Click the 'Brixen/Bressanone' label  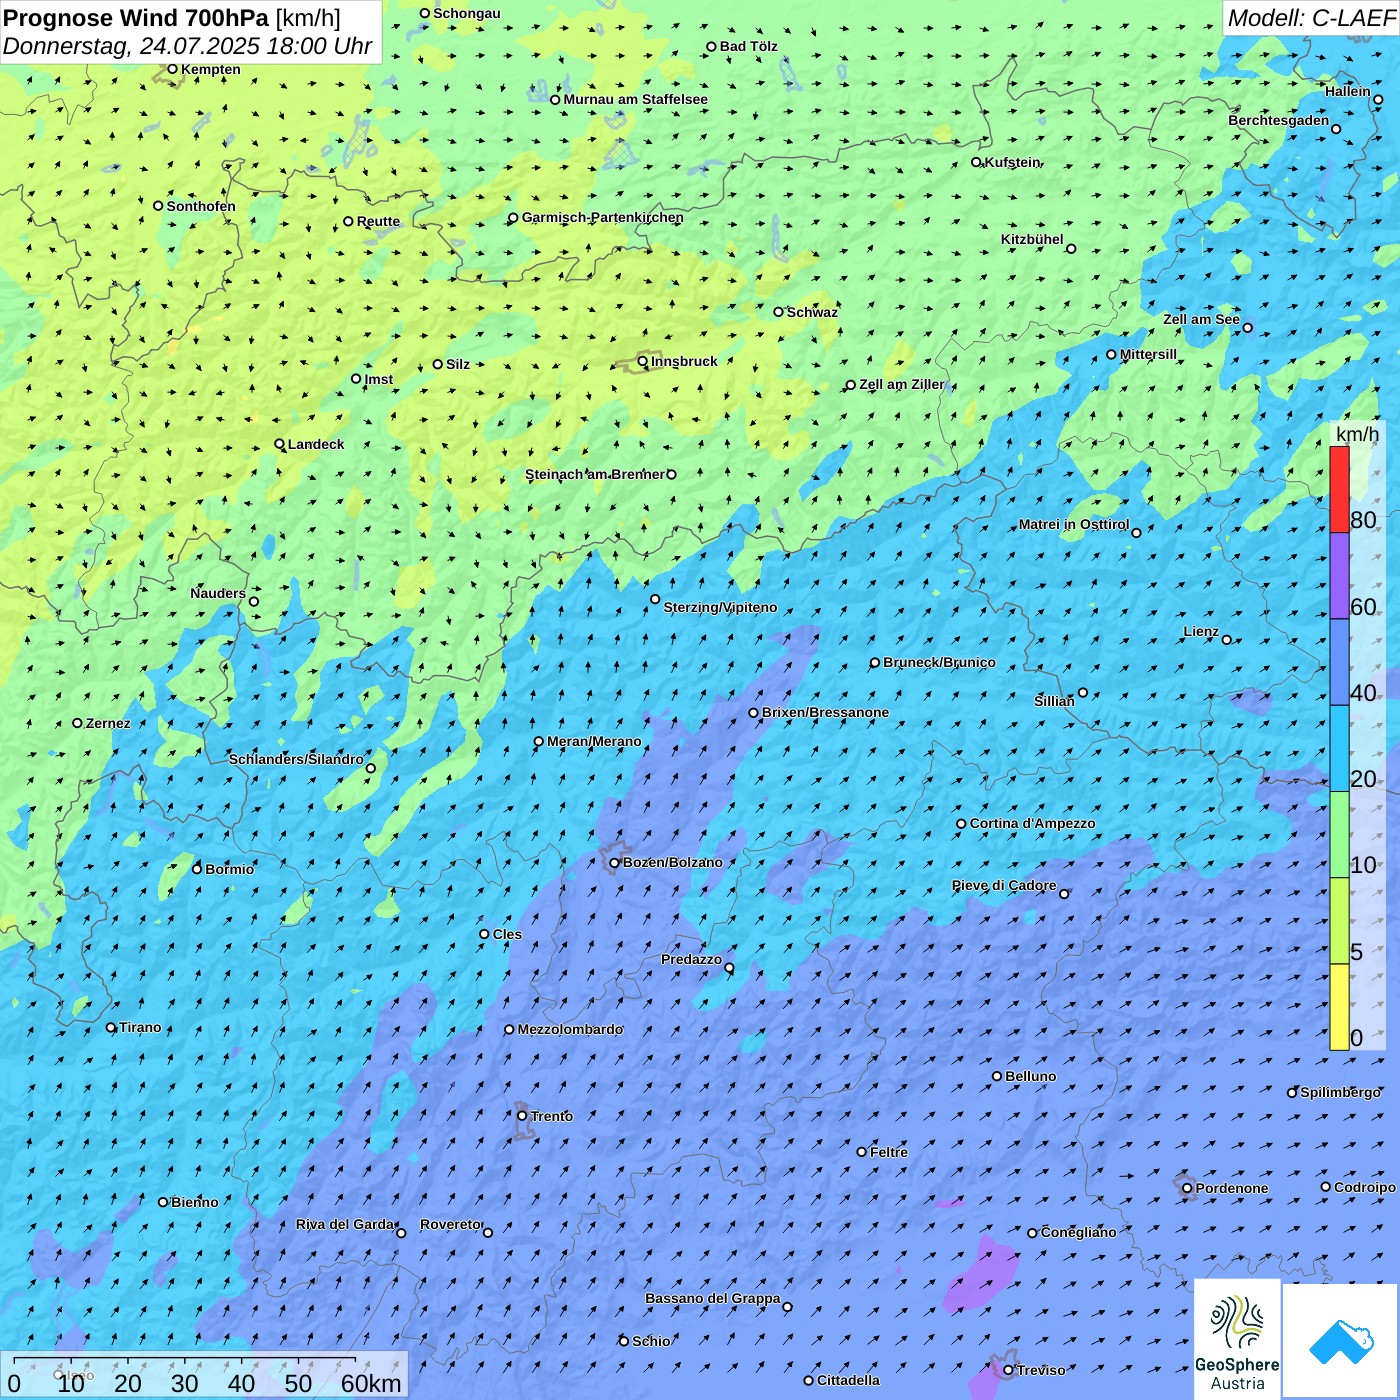pos(825,712)
